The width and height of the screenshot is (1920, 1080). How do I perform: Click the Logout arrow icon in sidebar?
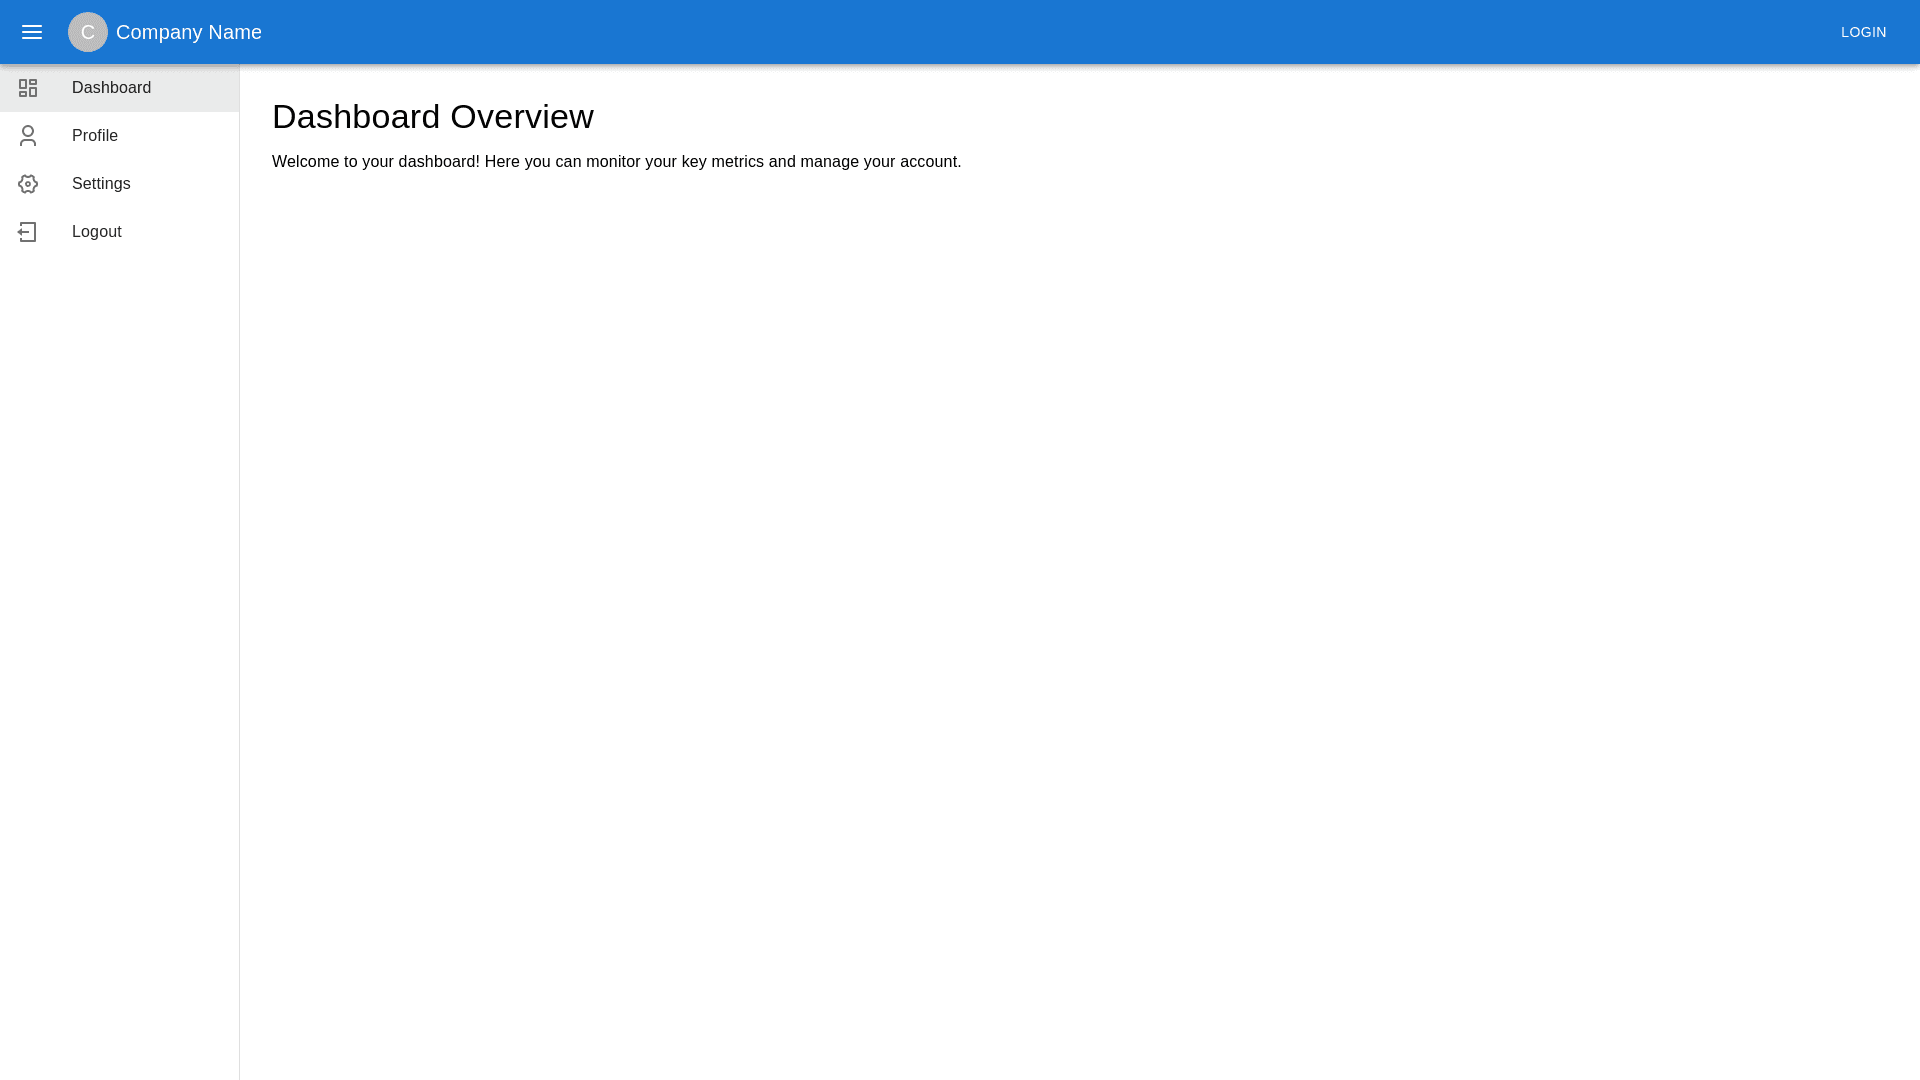(x=28, y=232)
